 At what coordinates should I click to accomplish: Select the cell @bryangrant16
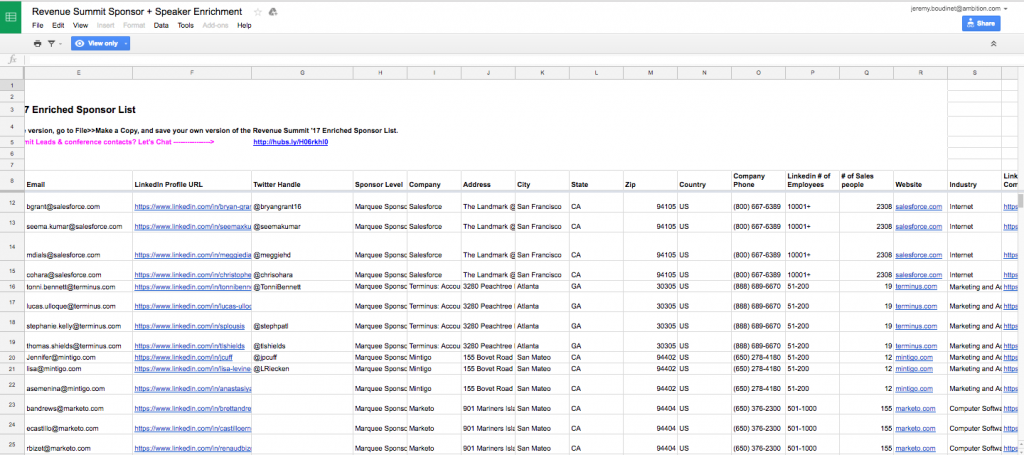302,203
